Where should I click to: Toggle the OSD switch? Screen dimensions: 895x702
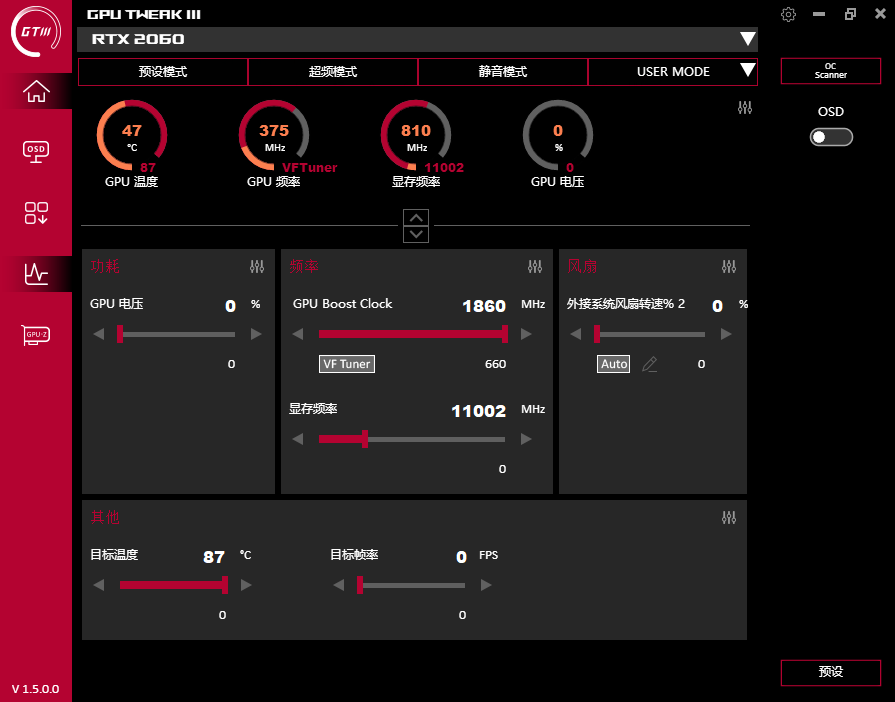[x=831, y=137]
